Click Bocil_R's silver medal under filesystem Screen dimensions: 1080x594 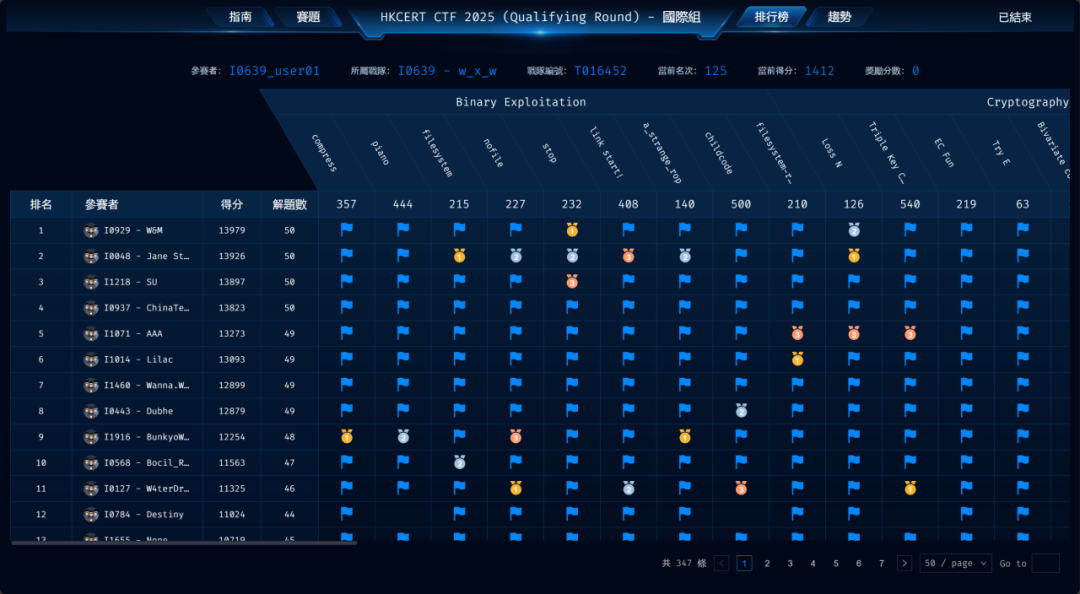click(x=459, y=462)
